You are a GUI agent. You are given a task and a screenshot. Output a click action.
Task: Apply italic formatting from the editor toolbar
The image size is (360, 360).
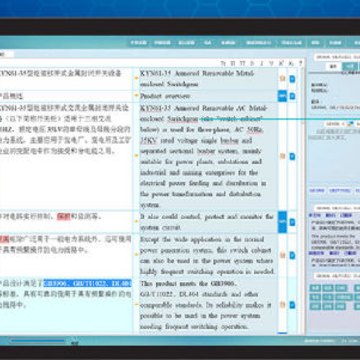coord(262,63)
